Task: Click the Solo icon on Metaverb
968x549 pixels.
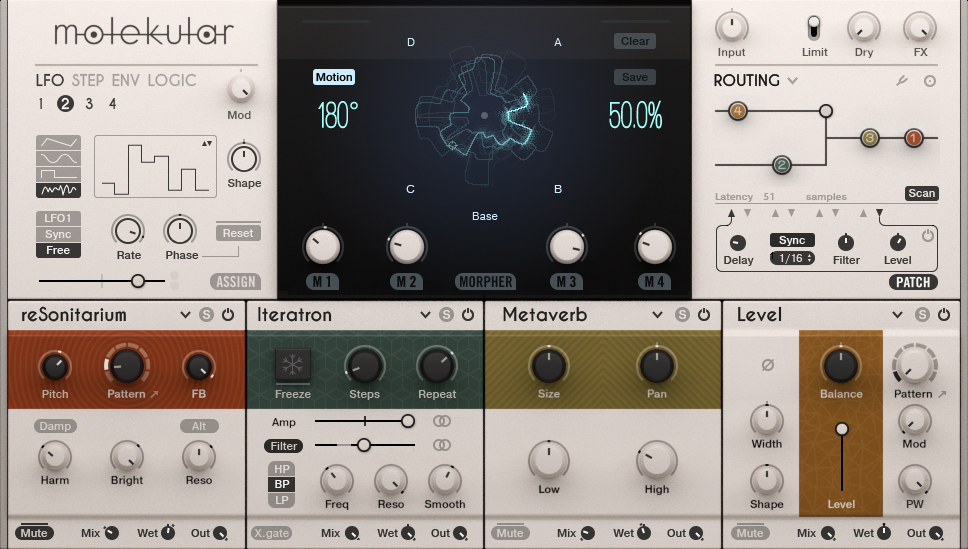Action: [x=682, y=315]
